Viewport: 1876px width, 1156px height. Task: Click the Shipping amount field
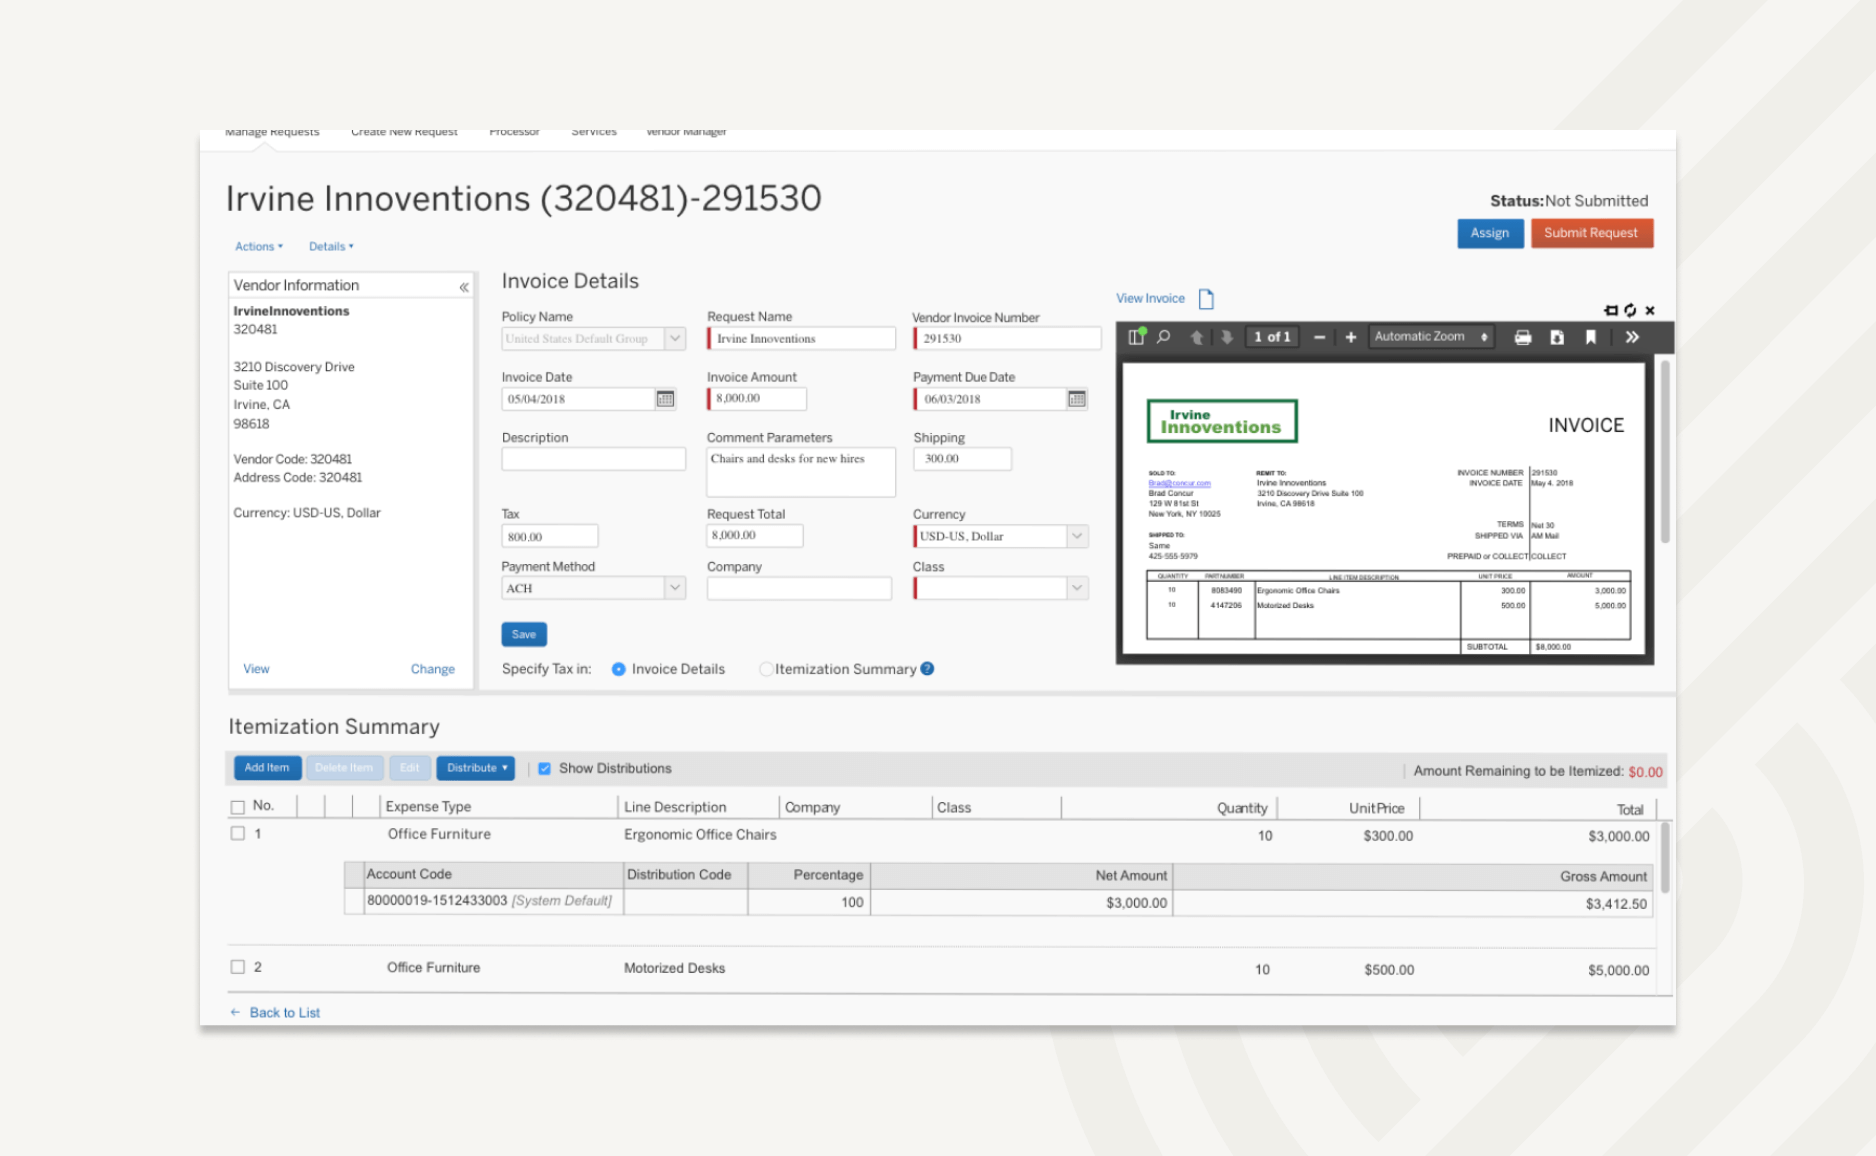click(x=962, y=459)
